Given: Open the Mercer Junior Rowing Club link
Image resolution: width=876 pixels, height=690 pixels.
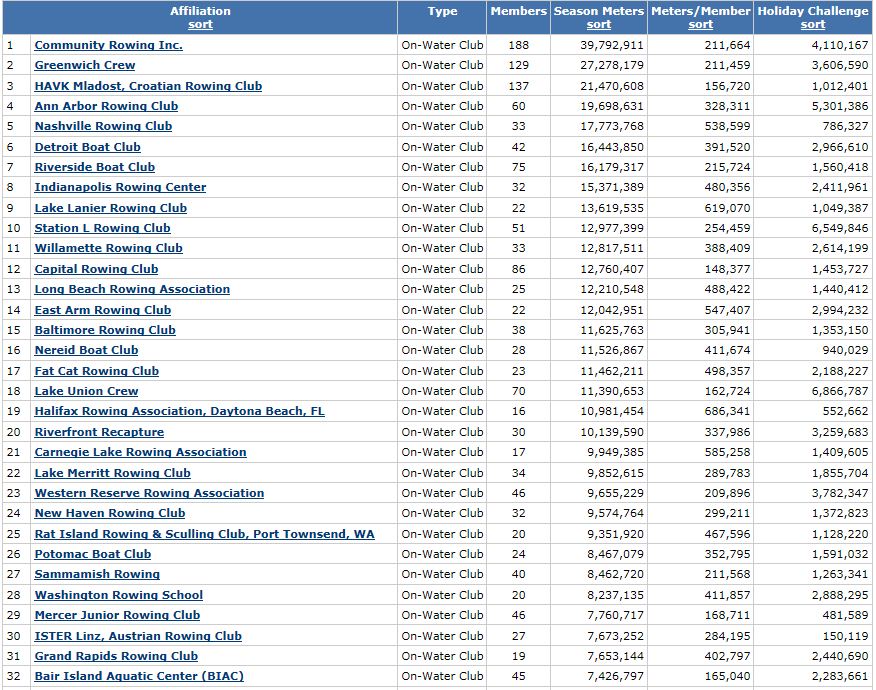Looking at the screenshot, I should point(117,615).
